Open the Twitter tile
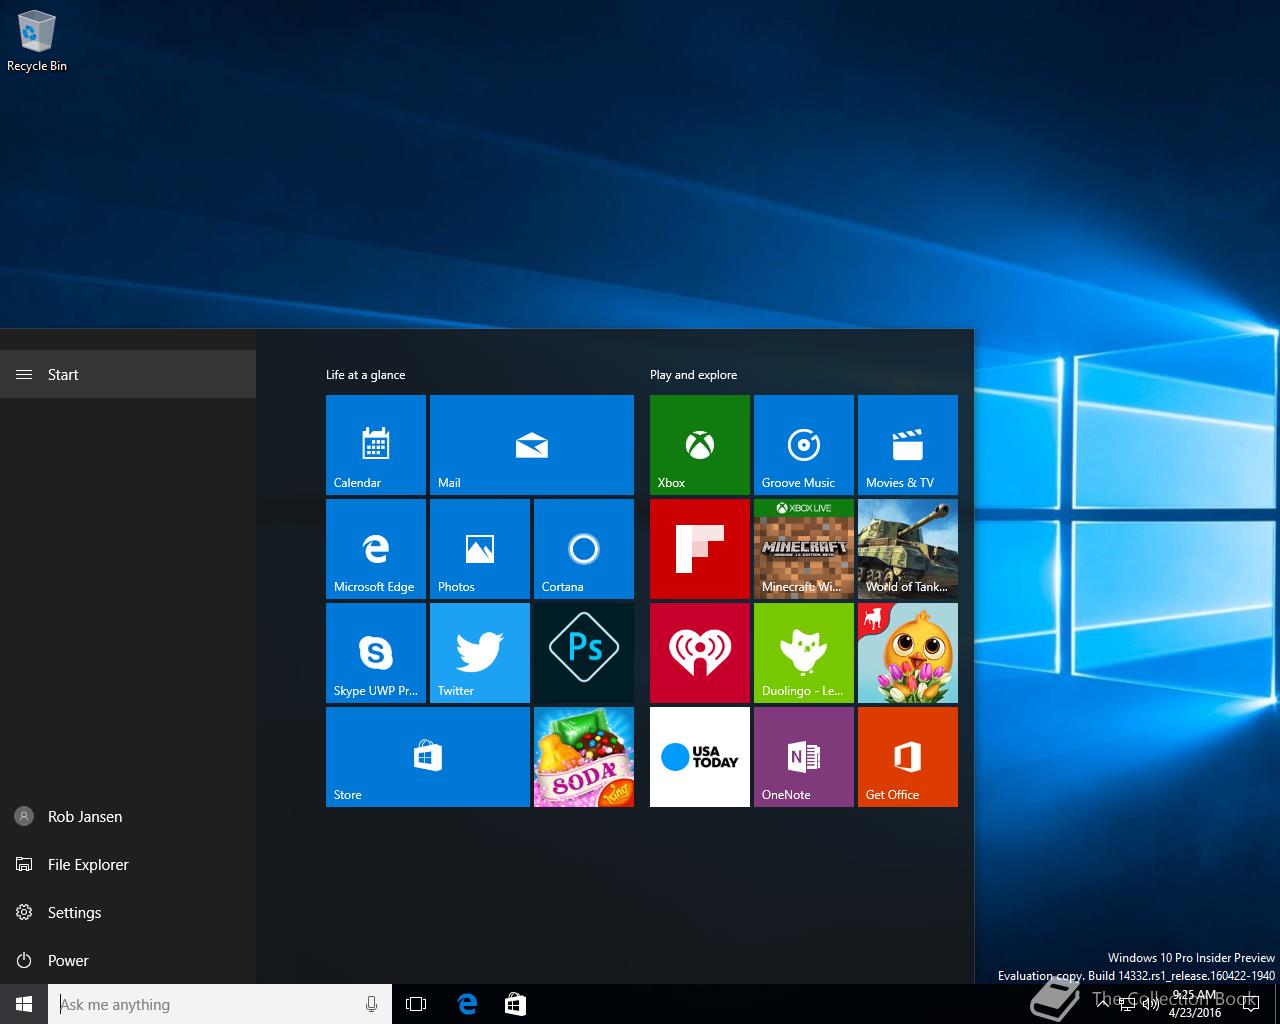 pyautogui.click(x=480, y=653)
